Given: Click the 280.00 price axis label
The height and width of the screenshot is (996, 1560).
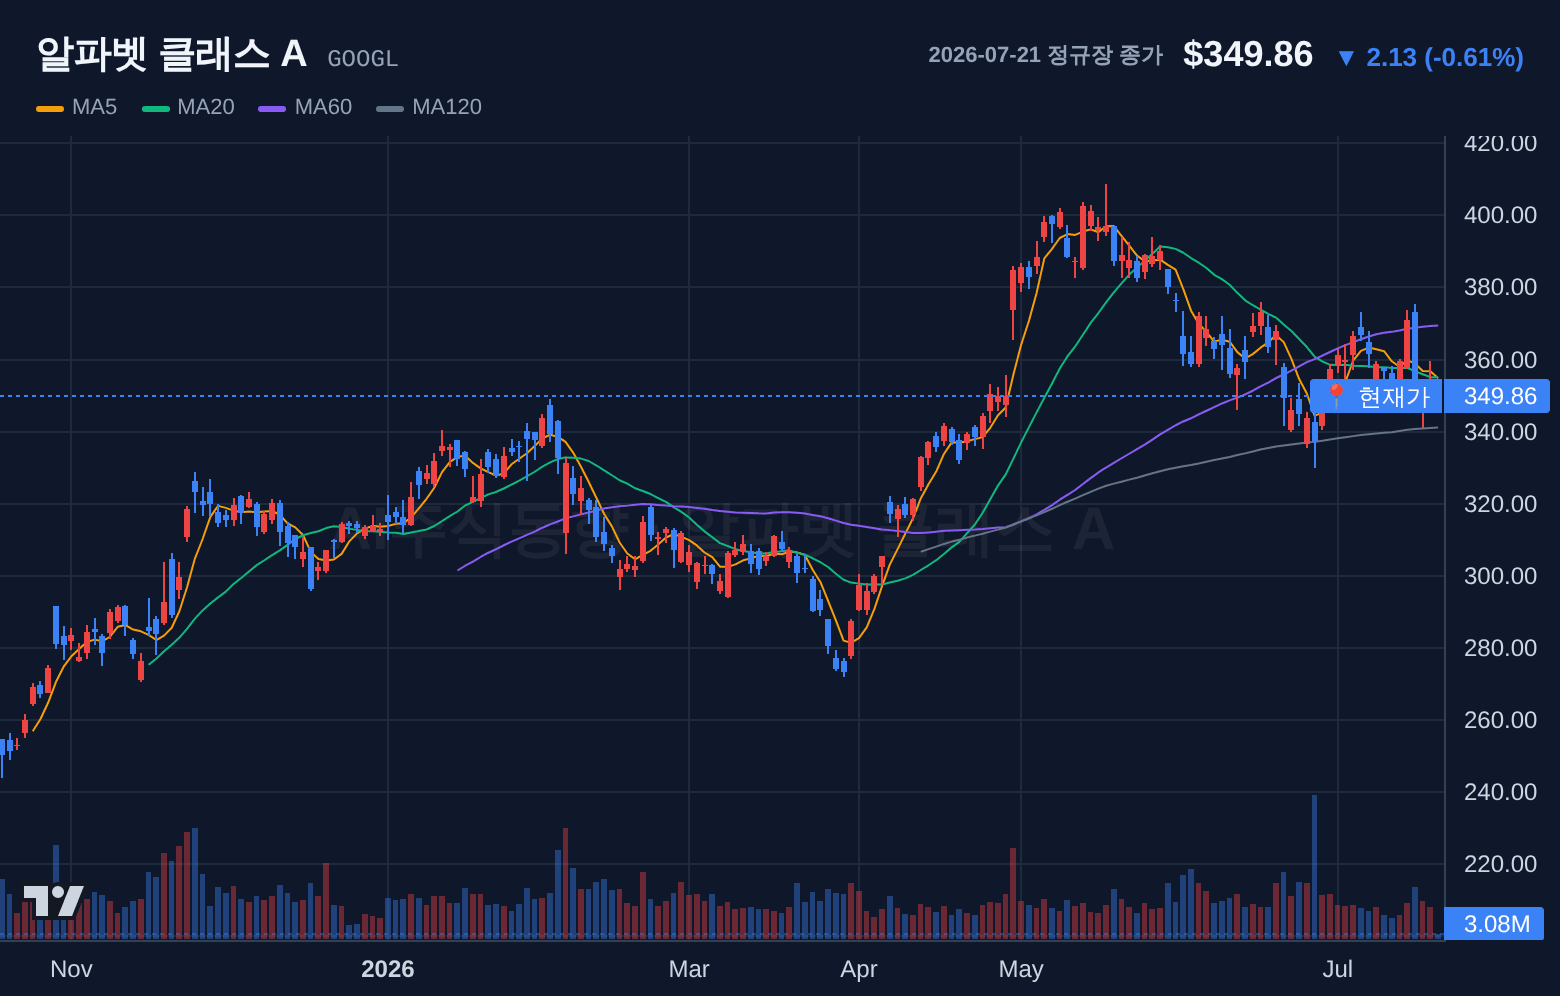Looking at the screenshot, I should 1500,648.
